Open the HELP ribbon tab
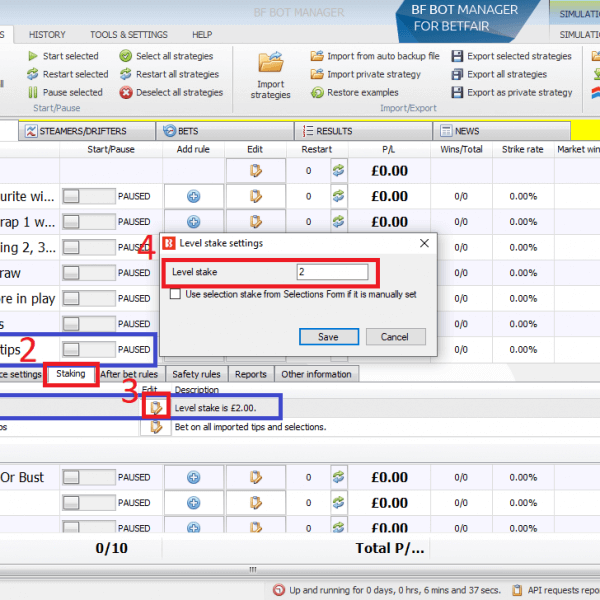 202,35
